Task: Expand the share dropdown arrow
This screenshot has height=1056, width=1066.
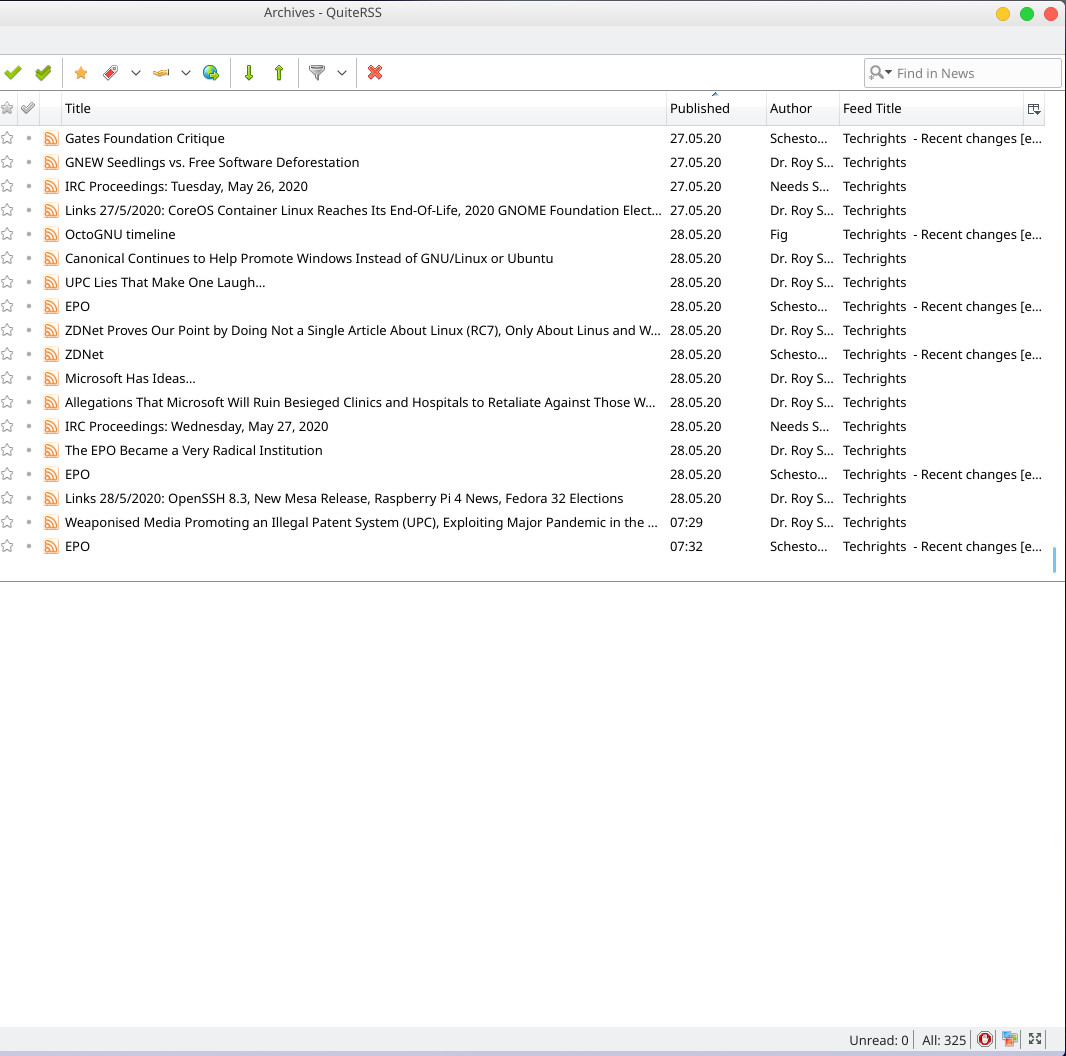Action: pyautogui.click(x=186, y=73)
